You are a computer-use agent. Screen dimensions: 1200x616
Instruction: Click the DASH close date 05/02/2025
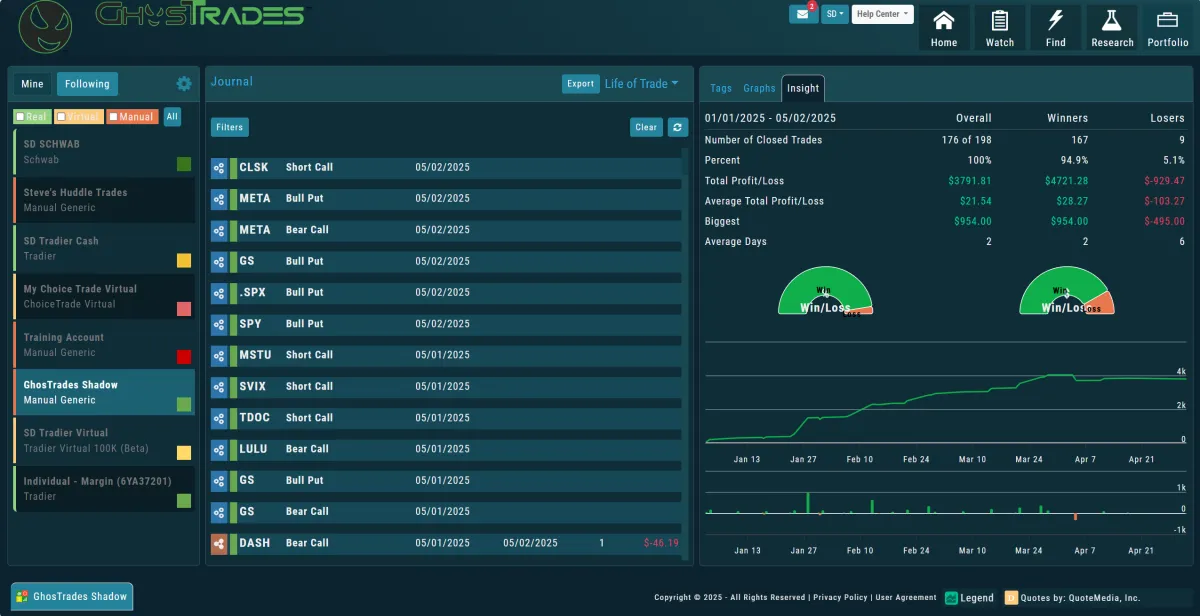click(530, 544)
